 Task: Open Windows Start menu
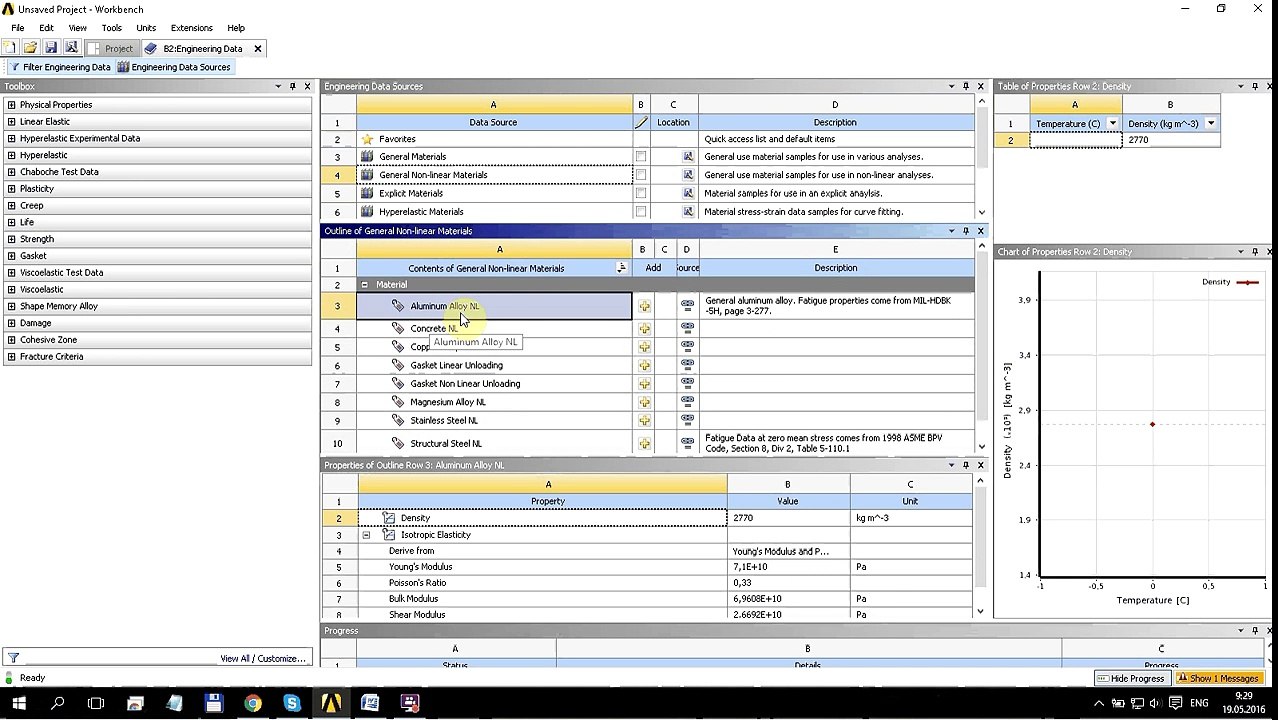pos(18,703)
